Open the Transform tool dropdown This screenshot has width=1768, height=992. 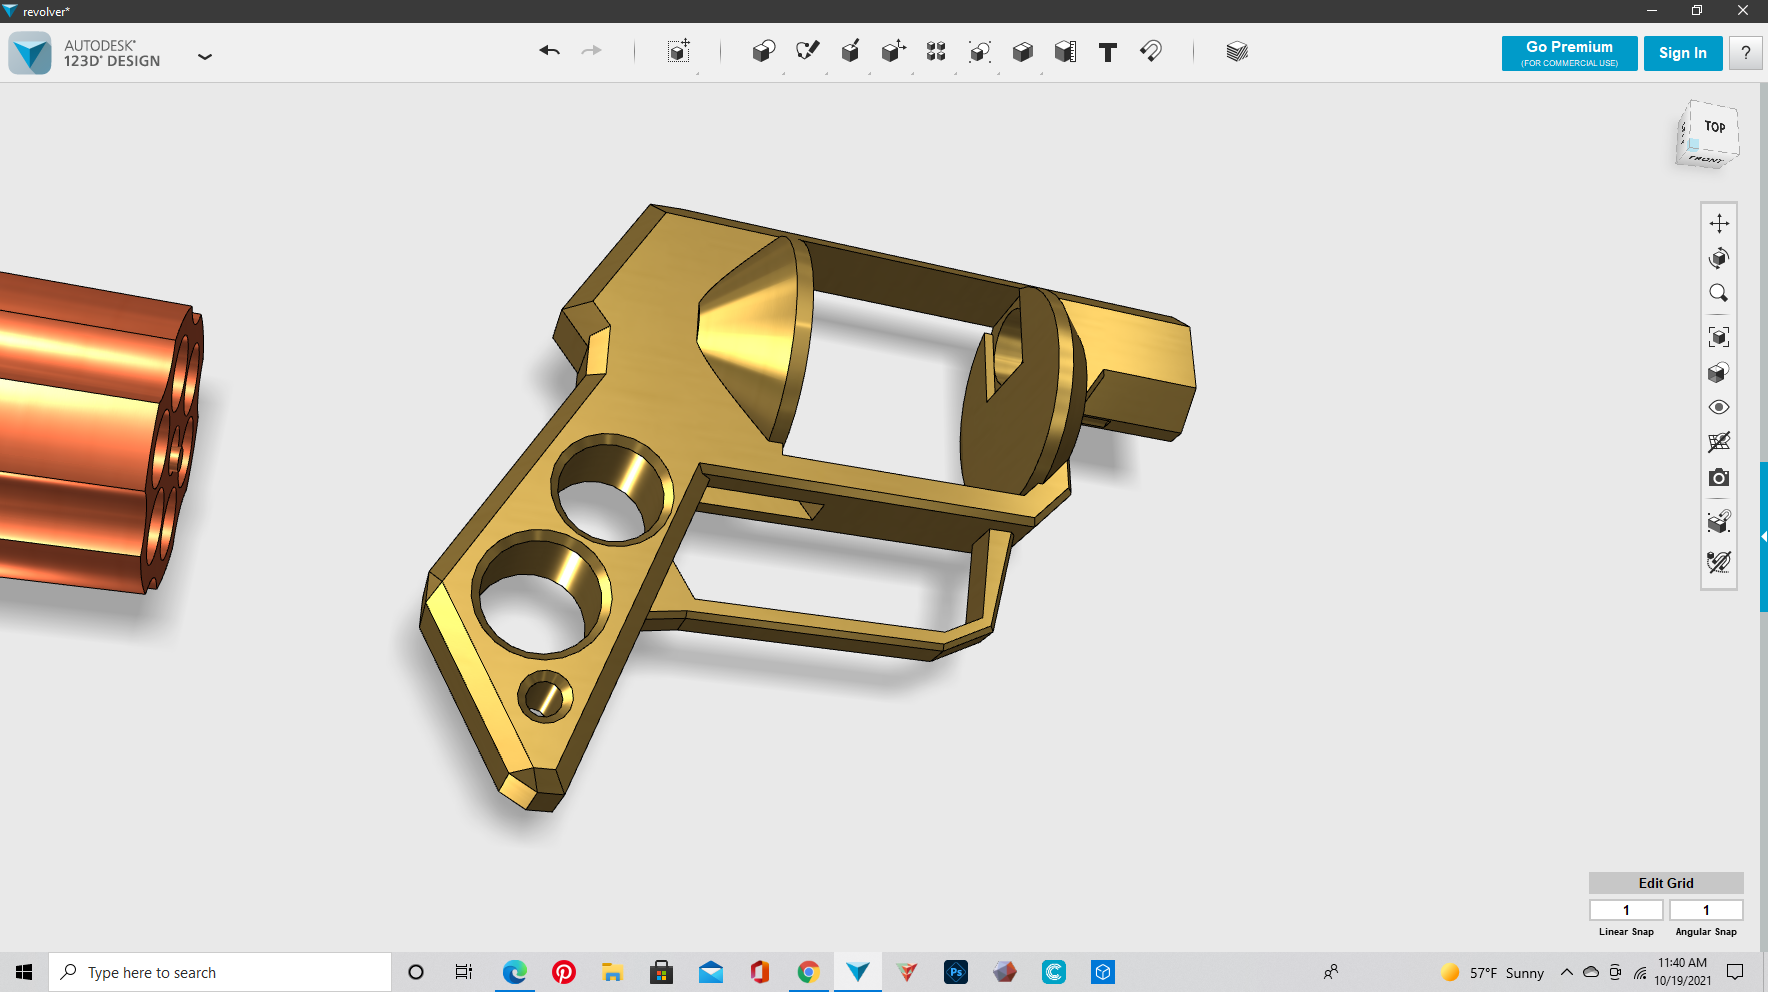tap(679, 52)
